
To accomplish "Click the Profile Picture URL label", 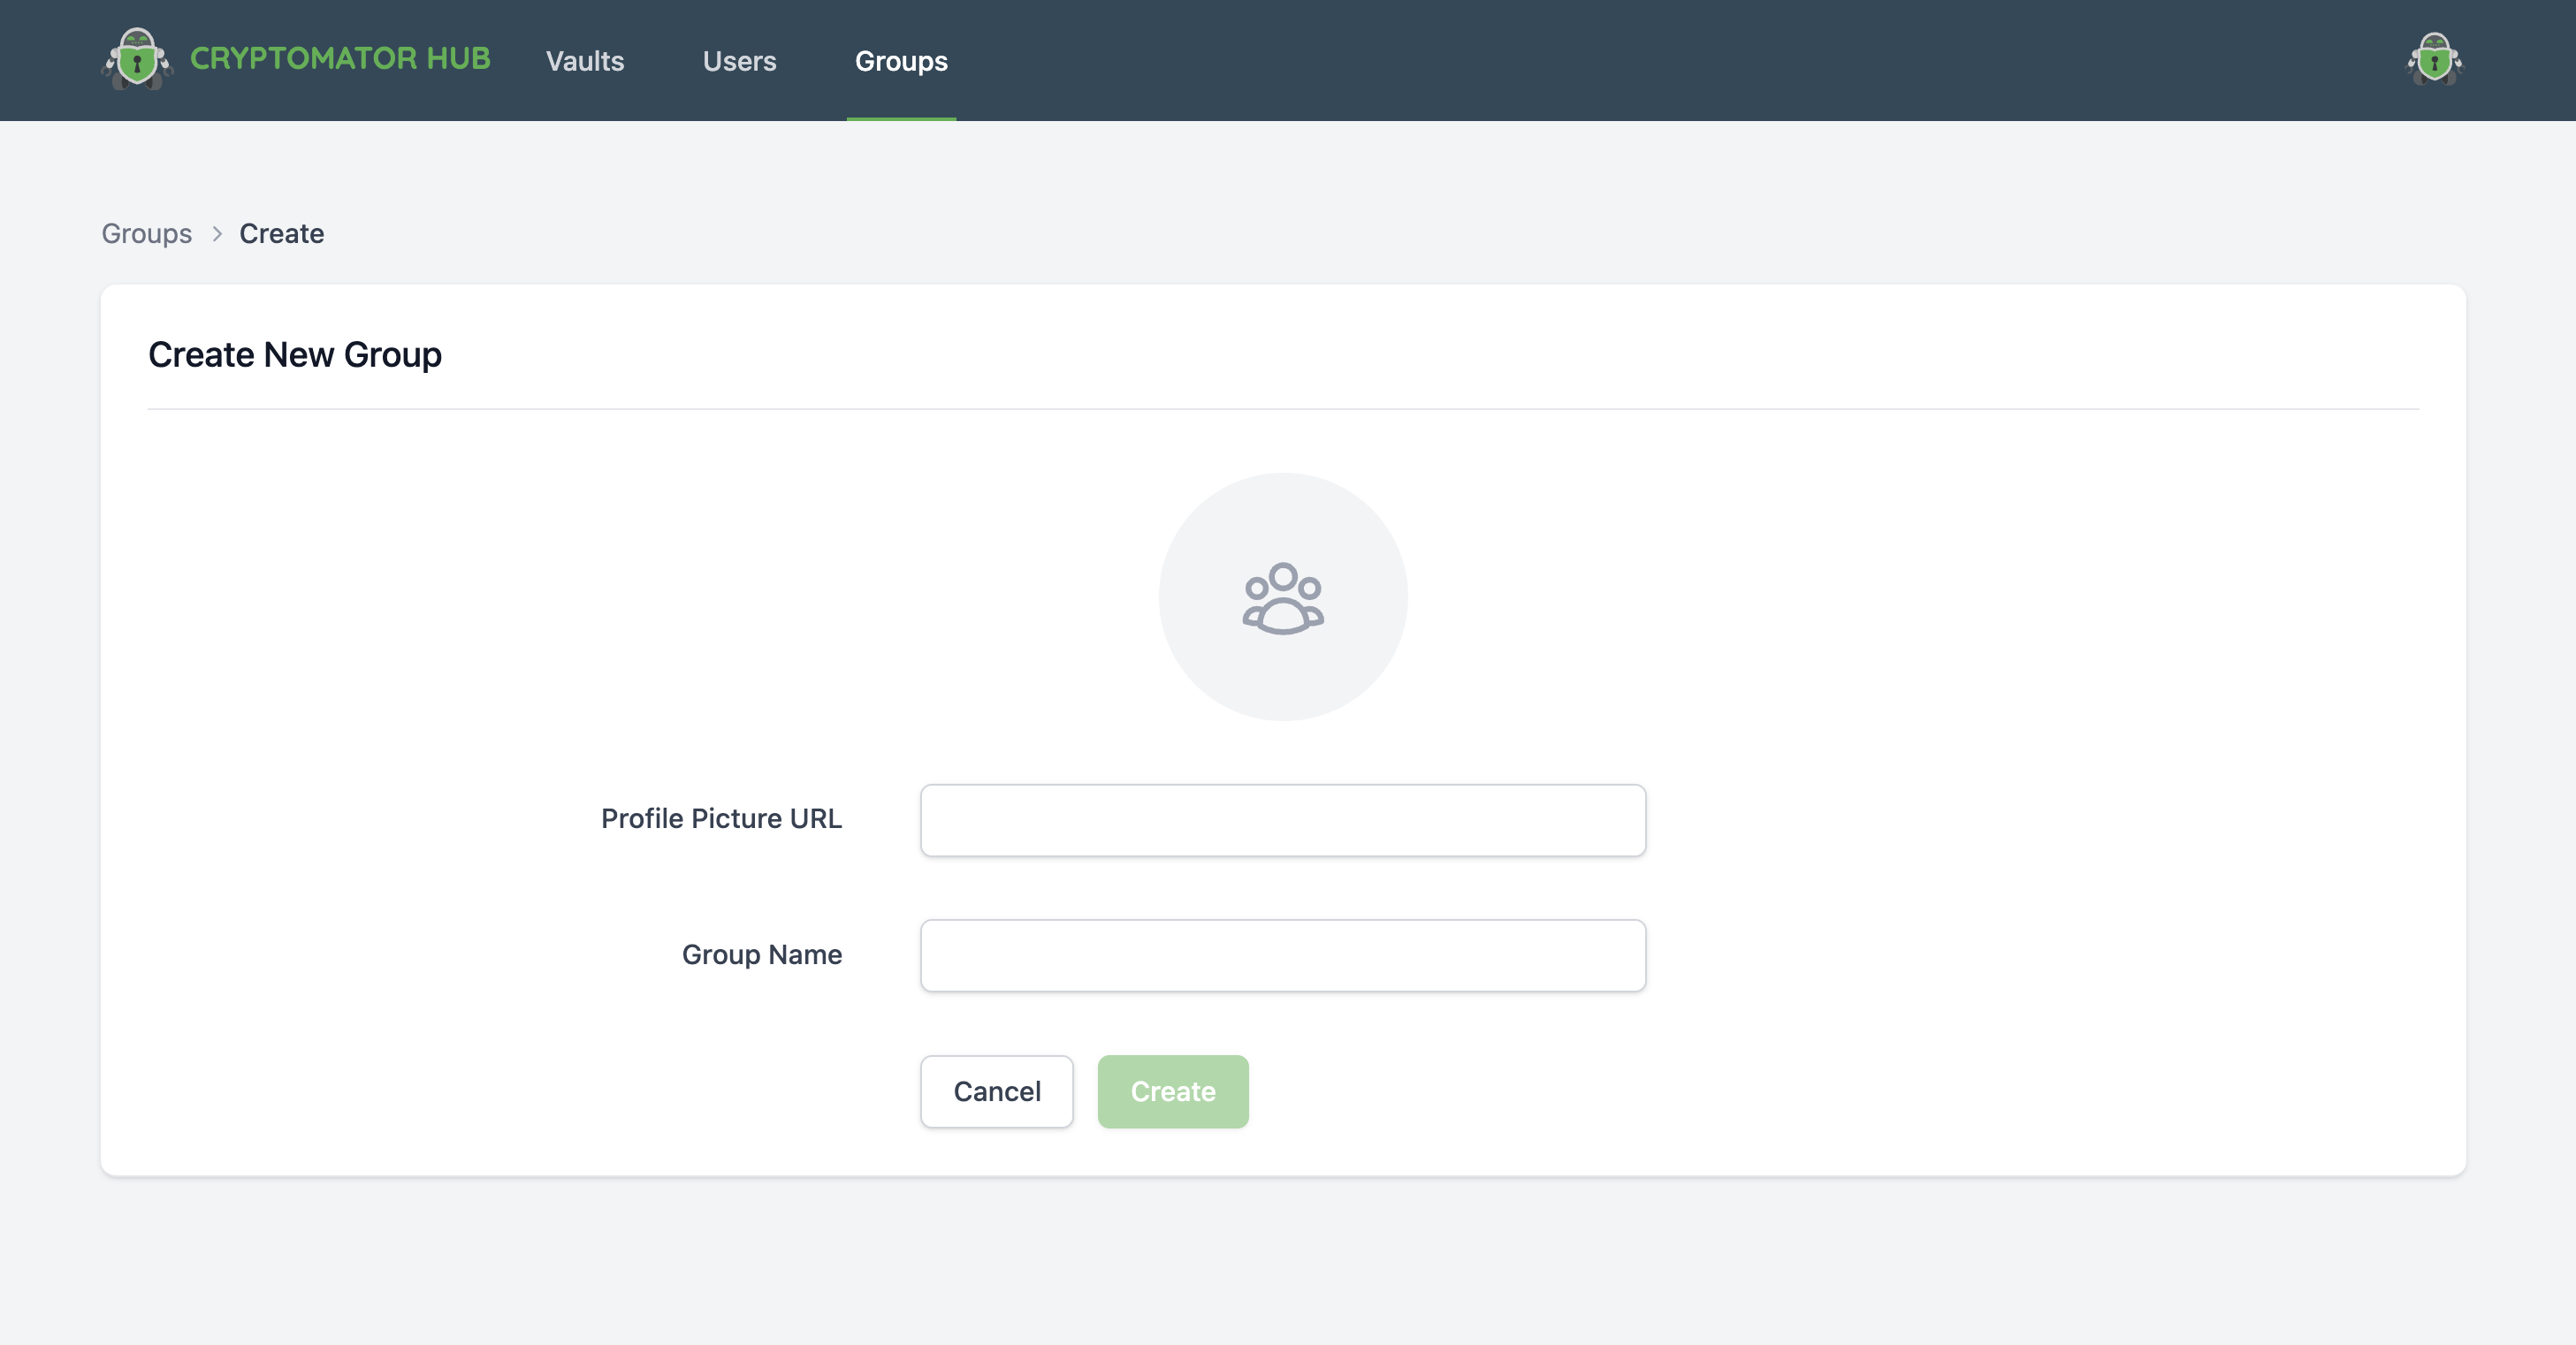I will pos(721,819).
